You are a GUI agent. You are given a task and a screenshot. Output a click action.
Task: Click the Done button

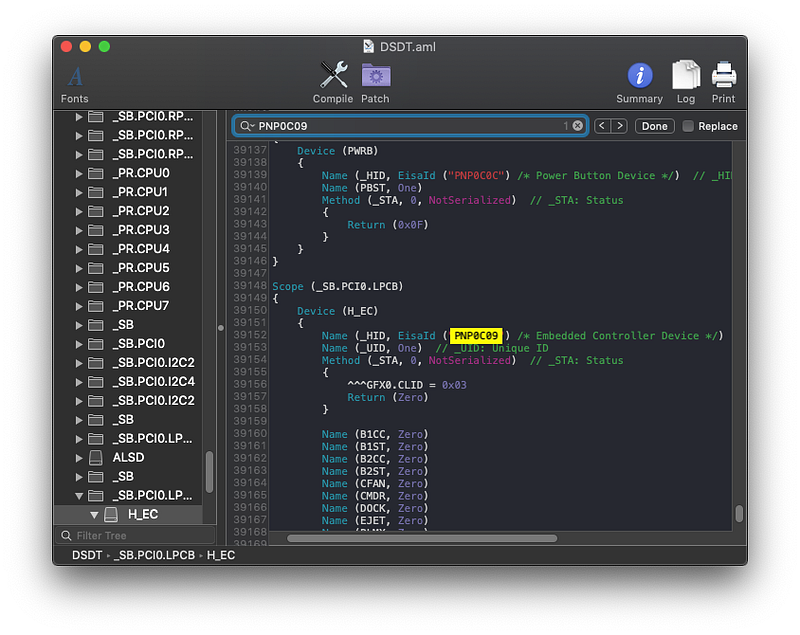coord(654,126)
